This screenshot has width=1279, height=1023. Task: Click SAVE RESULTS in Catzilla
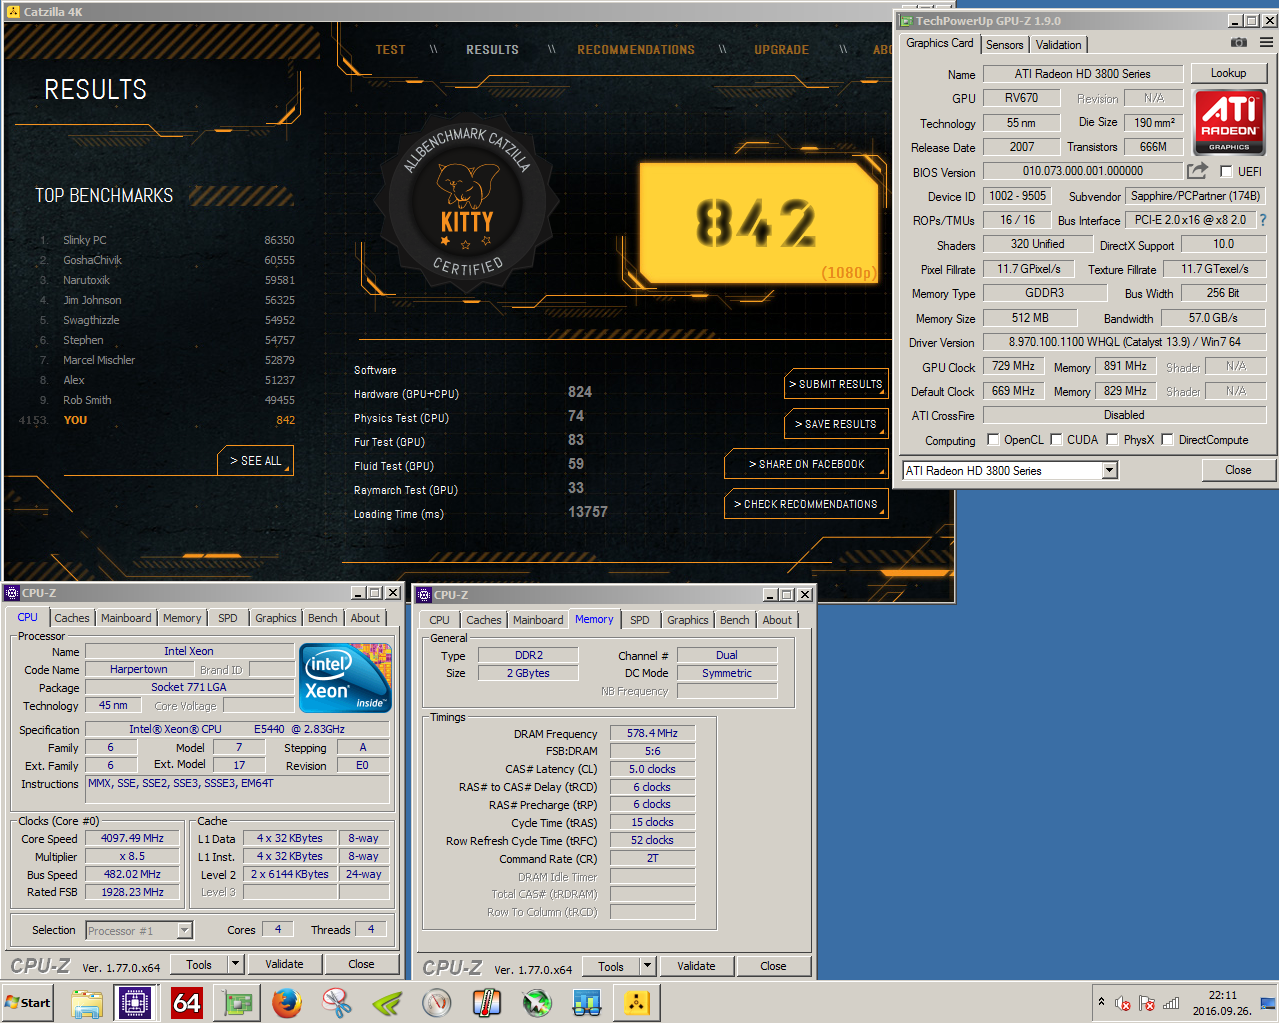pyautogui.click(x=836, y=424)
